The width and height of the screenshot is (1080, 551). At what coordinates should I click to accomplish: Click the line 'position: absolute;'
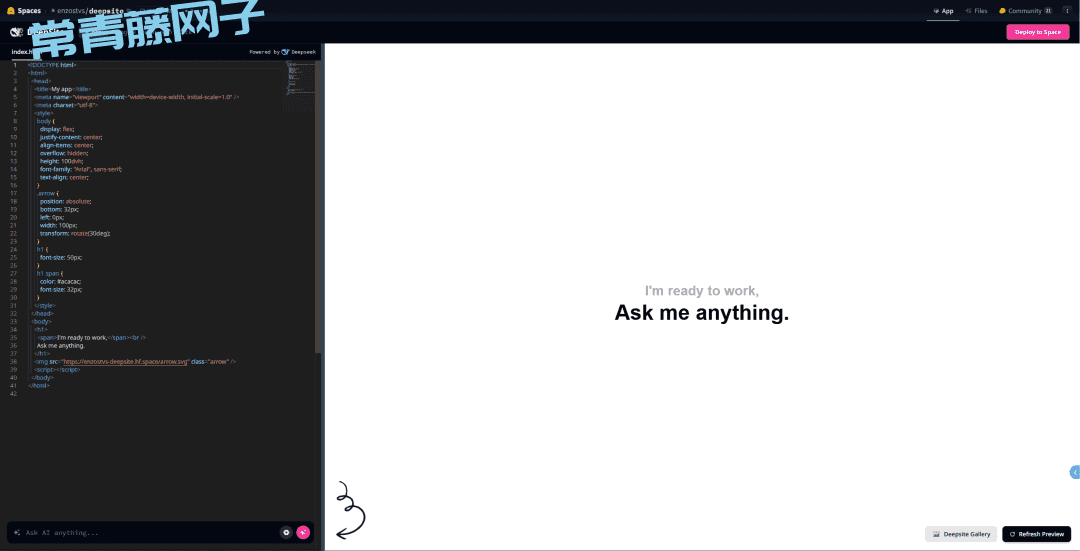65,201
